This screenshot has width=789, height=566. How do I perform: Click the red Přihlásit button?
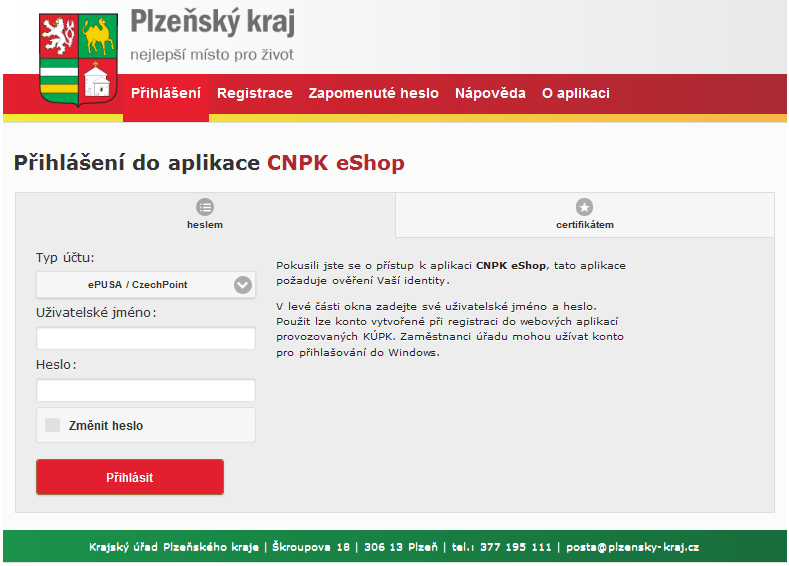pos(130,477)
